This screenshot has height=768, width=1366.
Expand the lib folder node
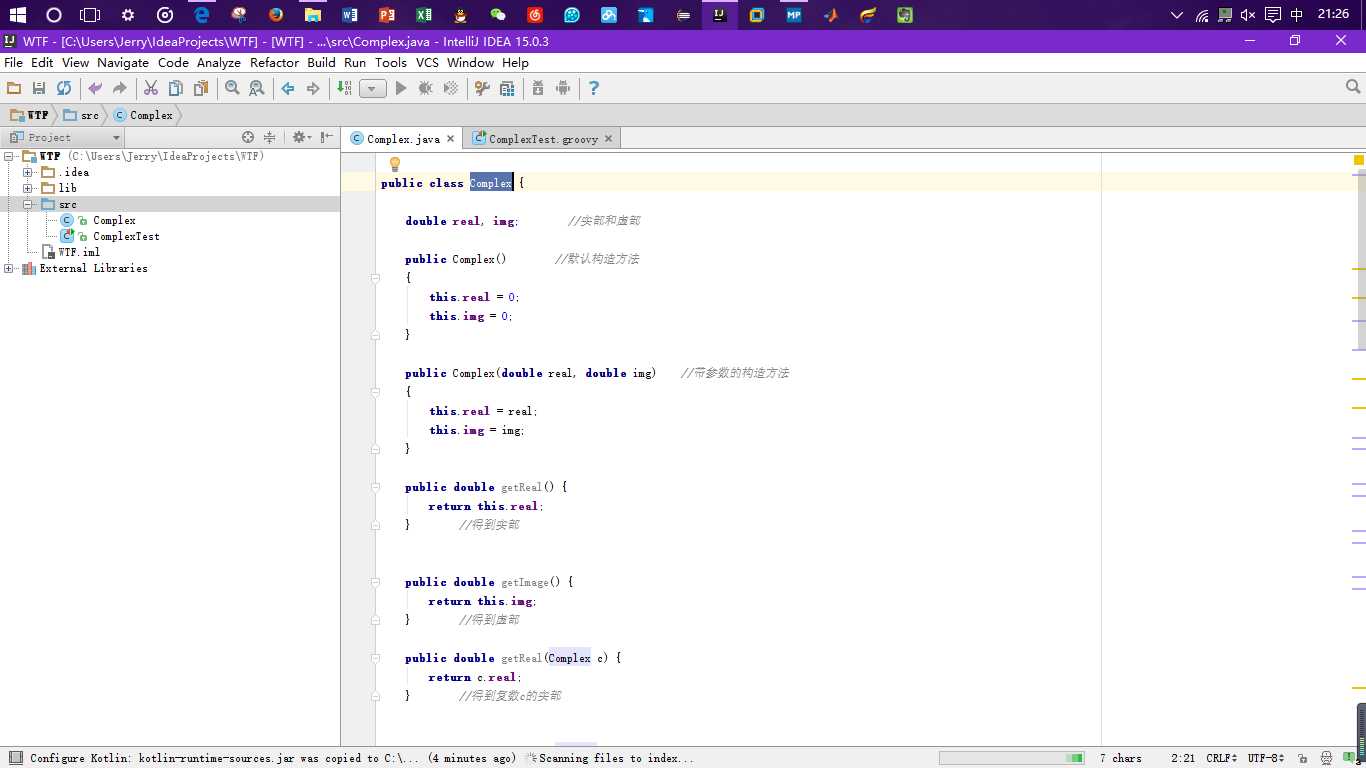point(28,188)
